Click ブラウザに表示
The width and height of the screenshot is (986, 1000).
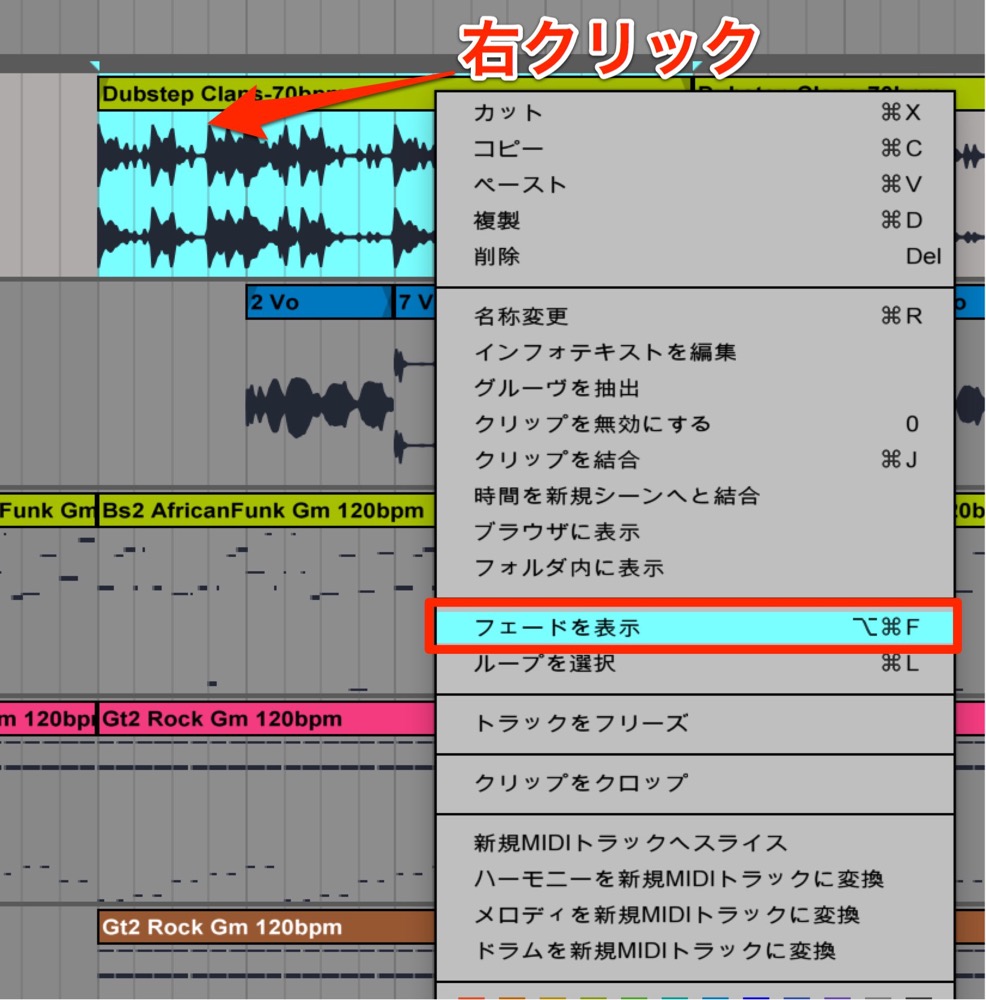point(695,531)
